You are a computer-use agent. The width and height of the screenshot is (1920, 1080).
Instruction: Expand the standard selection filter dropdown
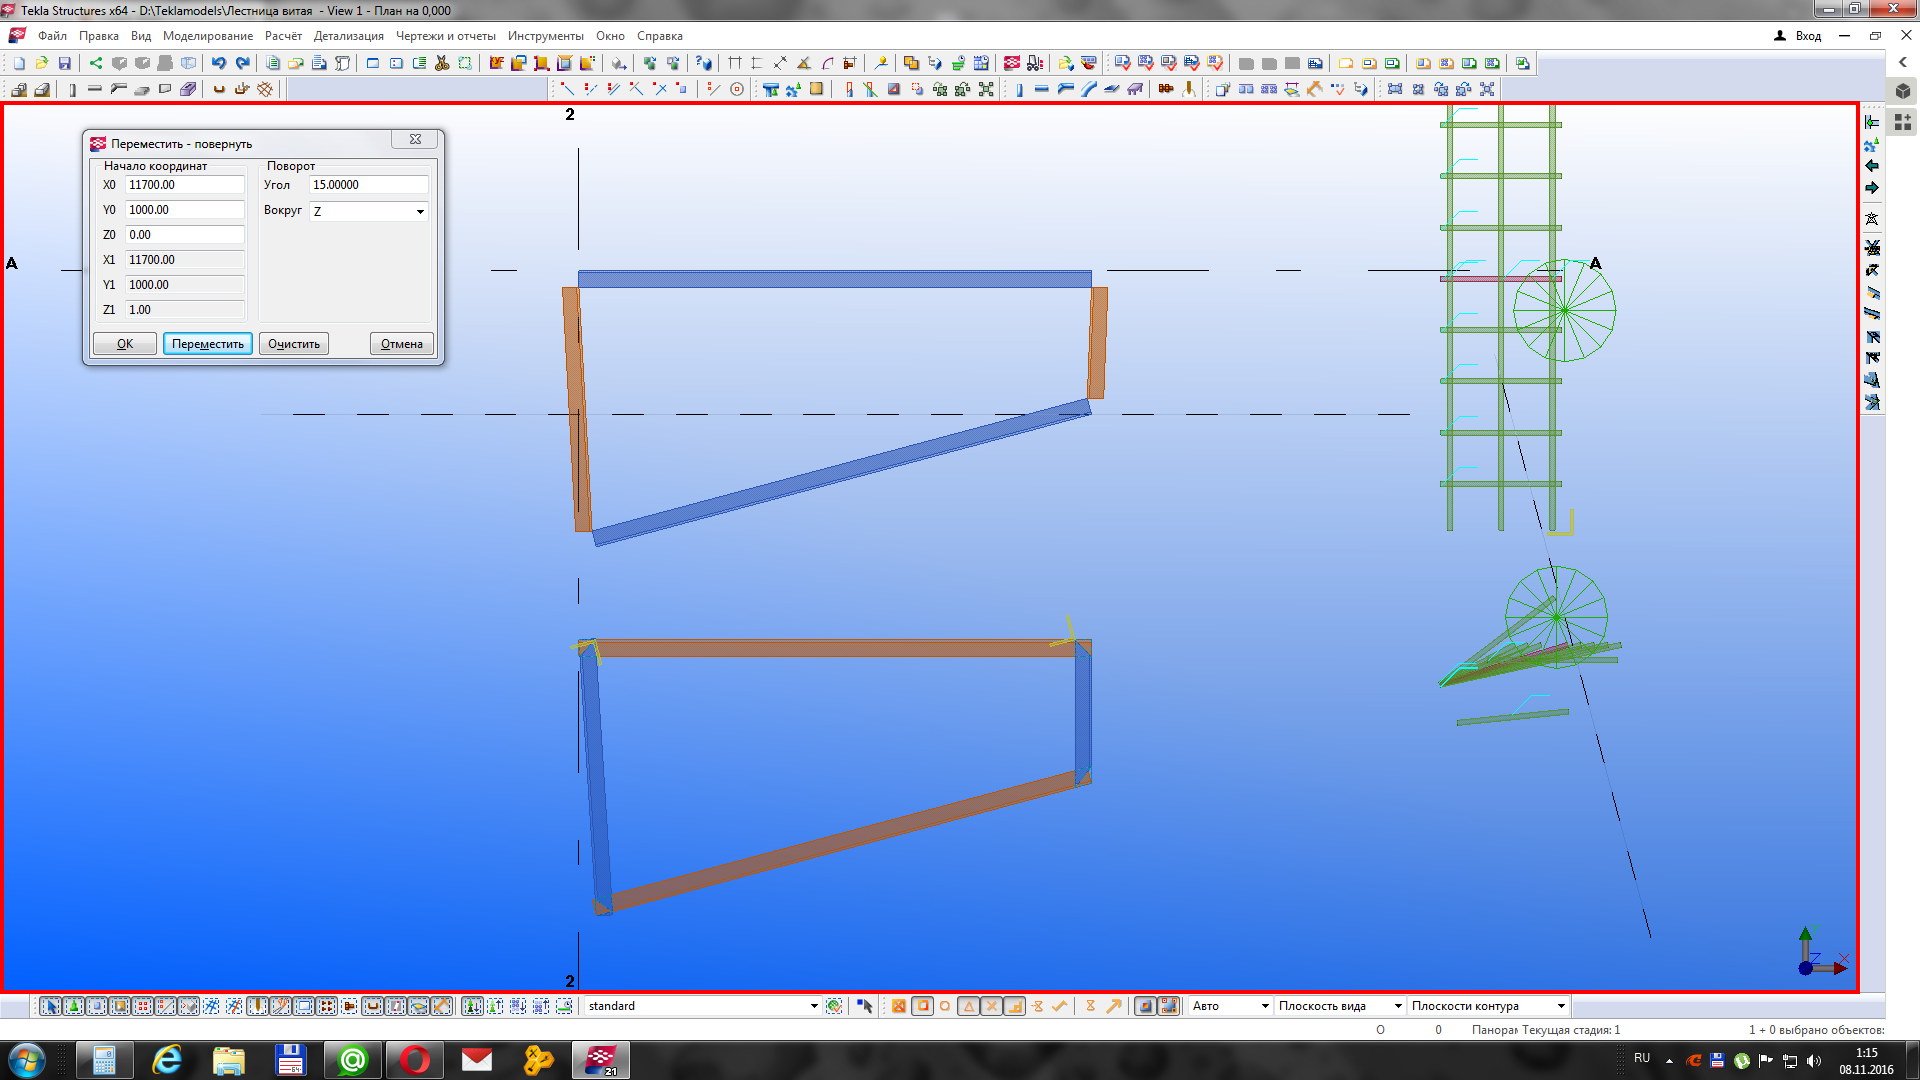(x=813, y=1006)
